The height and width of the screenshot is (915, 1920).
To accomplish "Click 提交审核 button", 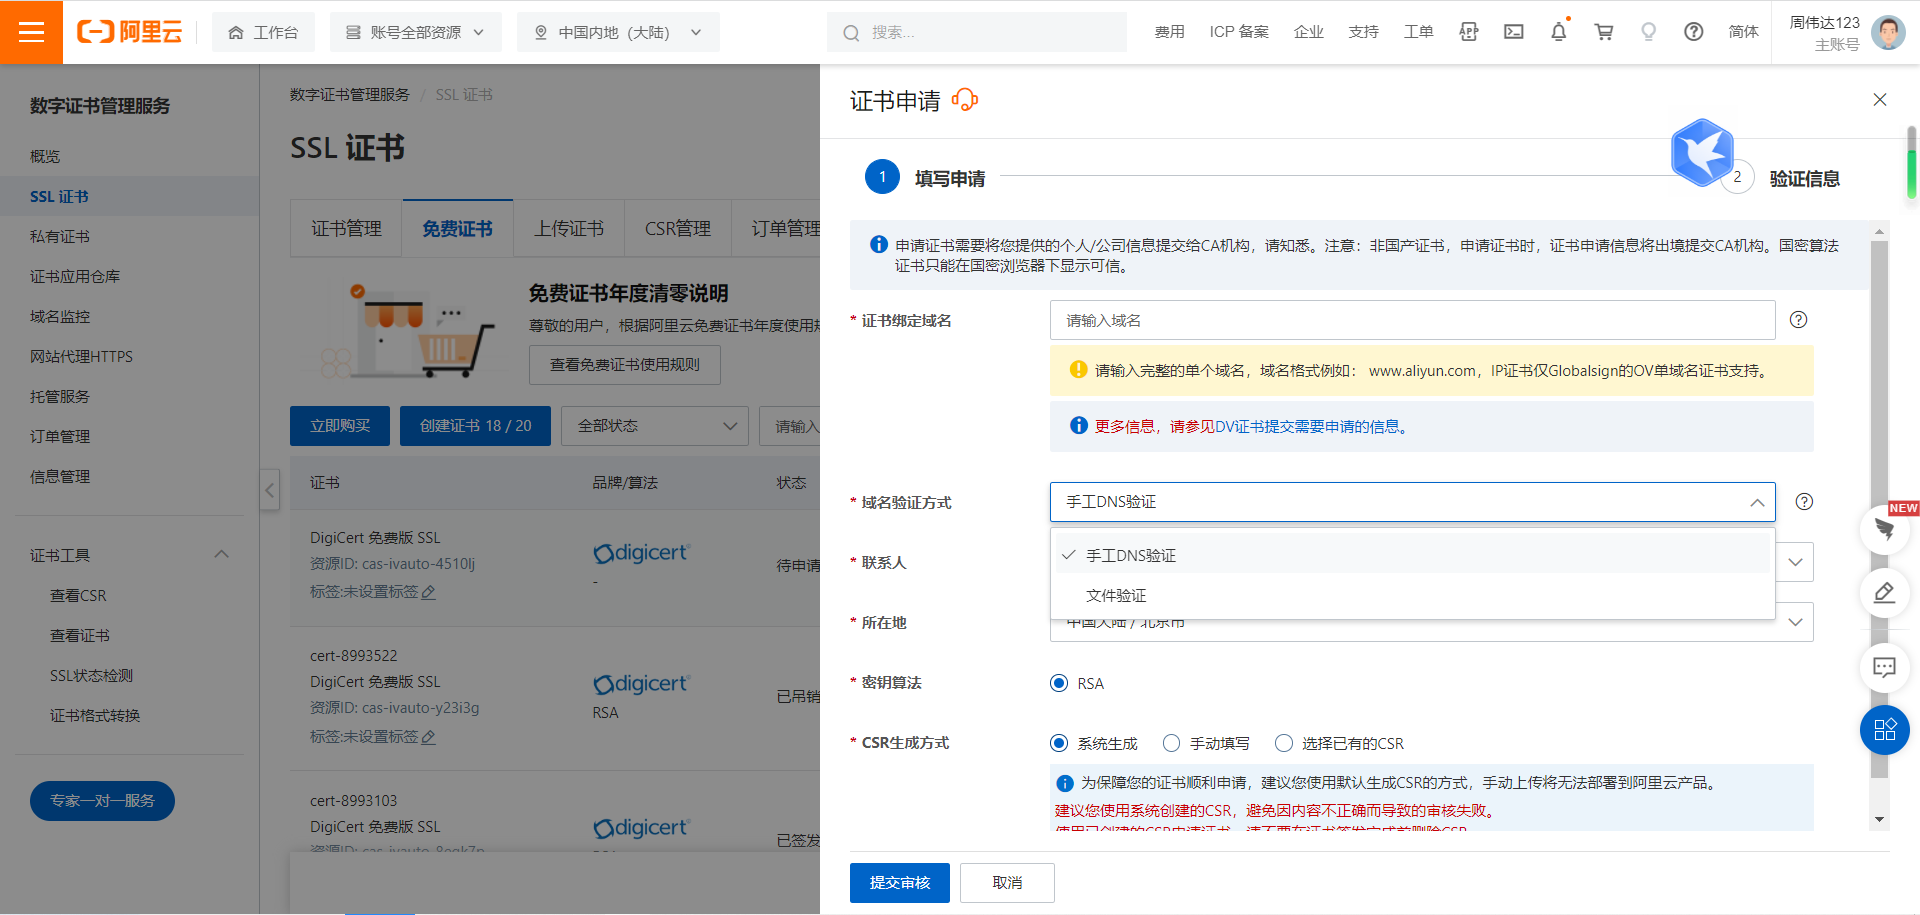I will tap(900, 883).
